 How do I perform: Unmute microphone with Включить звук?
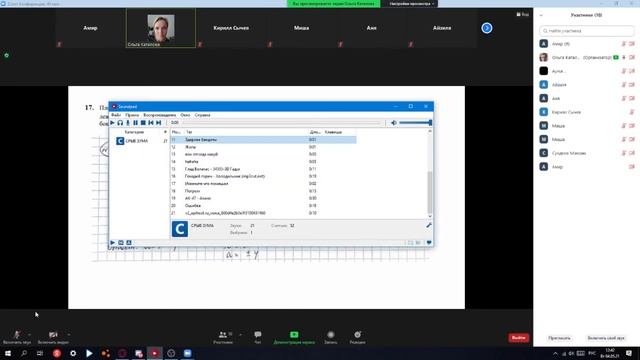pyautogui.click(x=16, y=337)
